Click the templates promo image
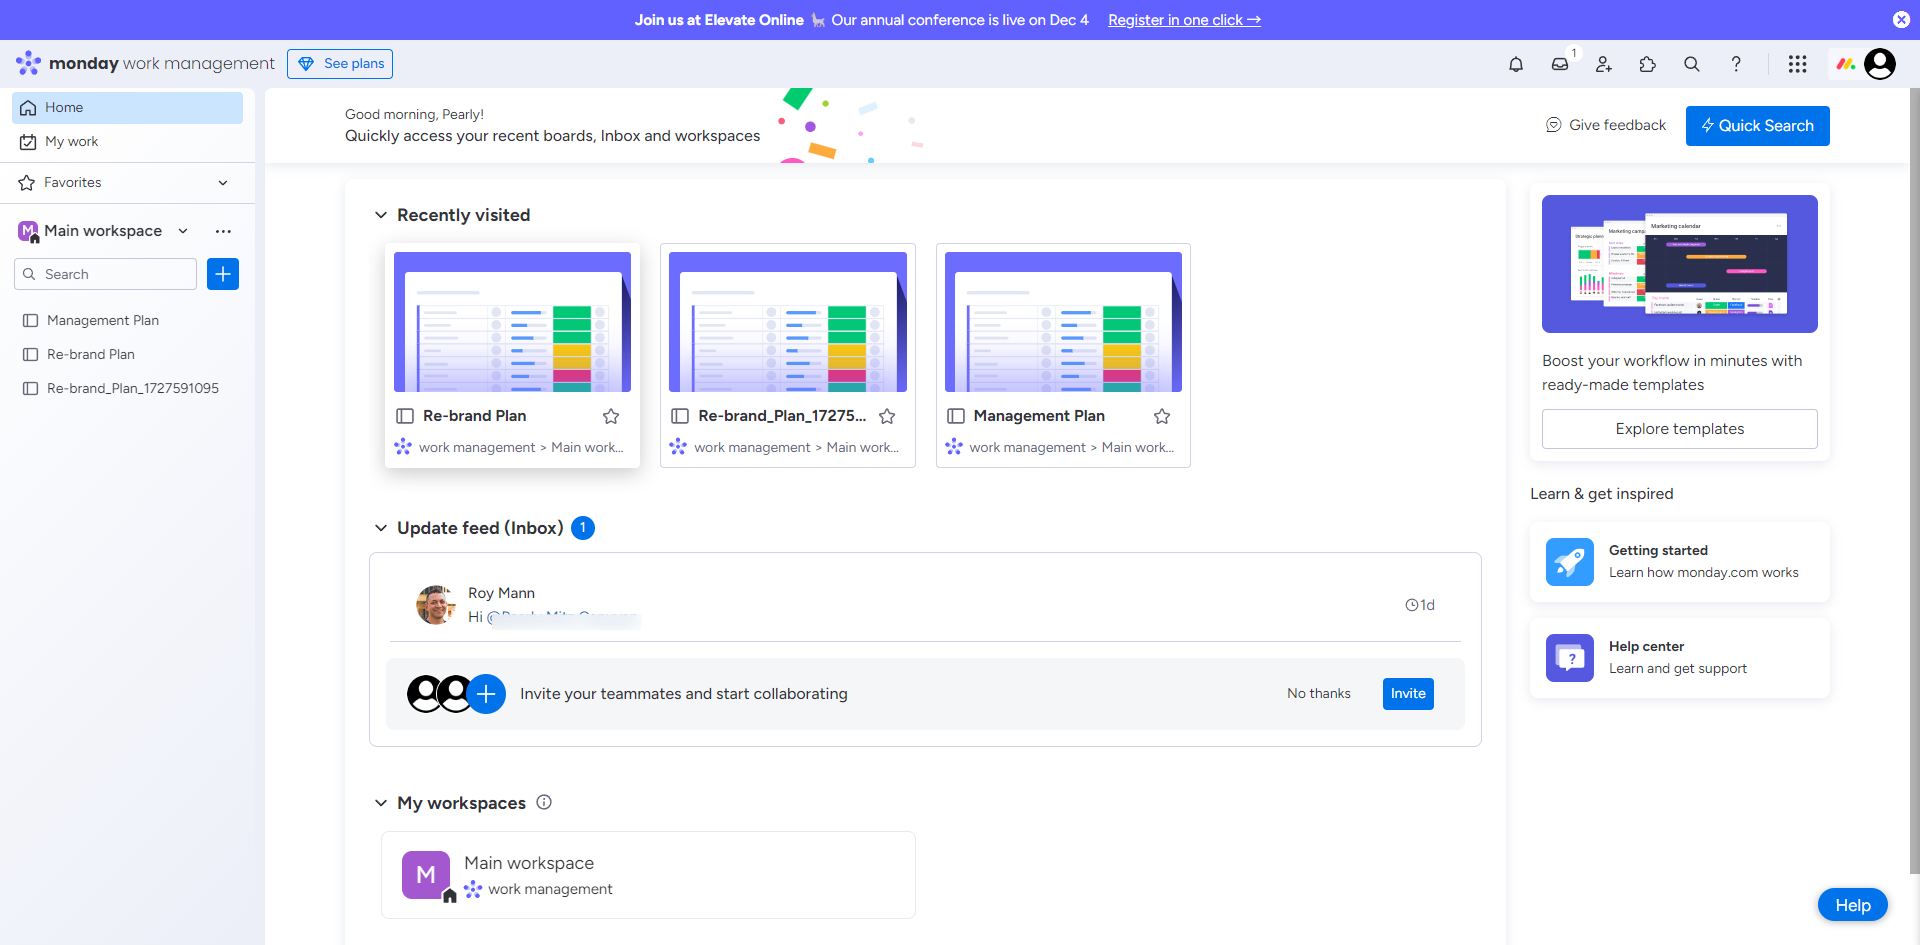 (x=1680, y=264)
